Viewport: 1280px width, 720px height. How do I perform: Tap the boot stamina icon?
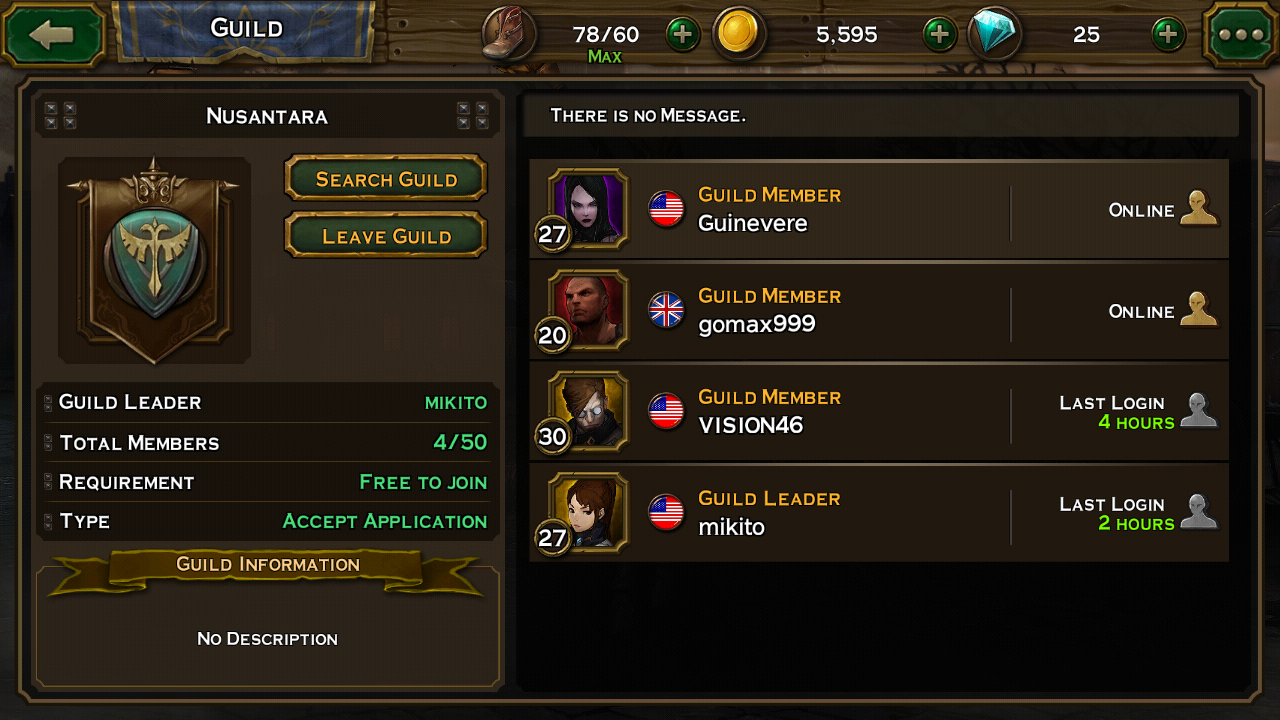point(509,34)
